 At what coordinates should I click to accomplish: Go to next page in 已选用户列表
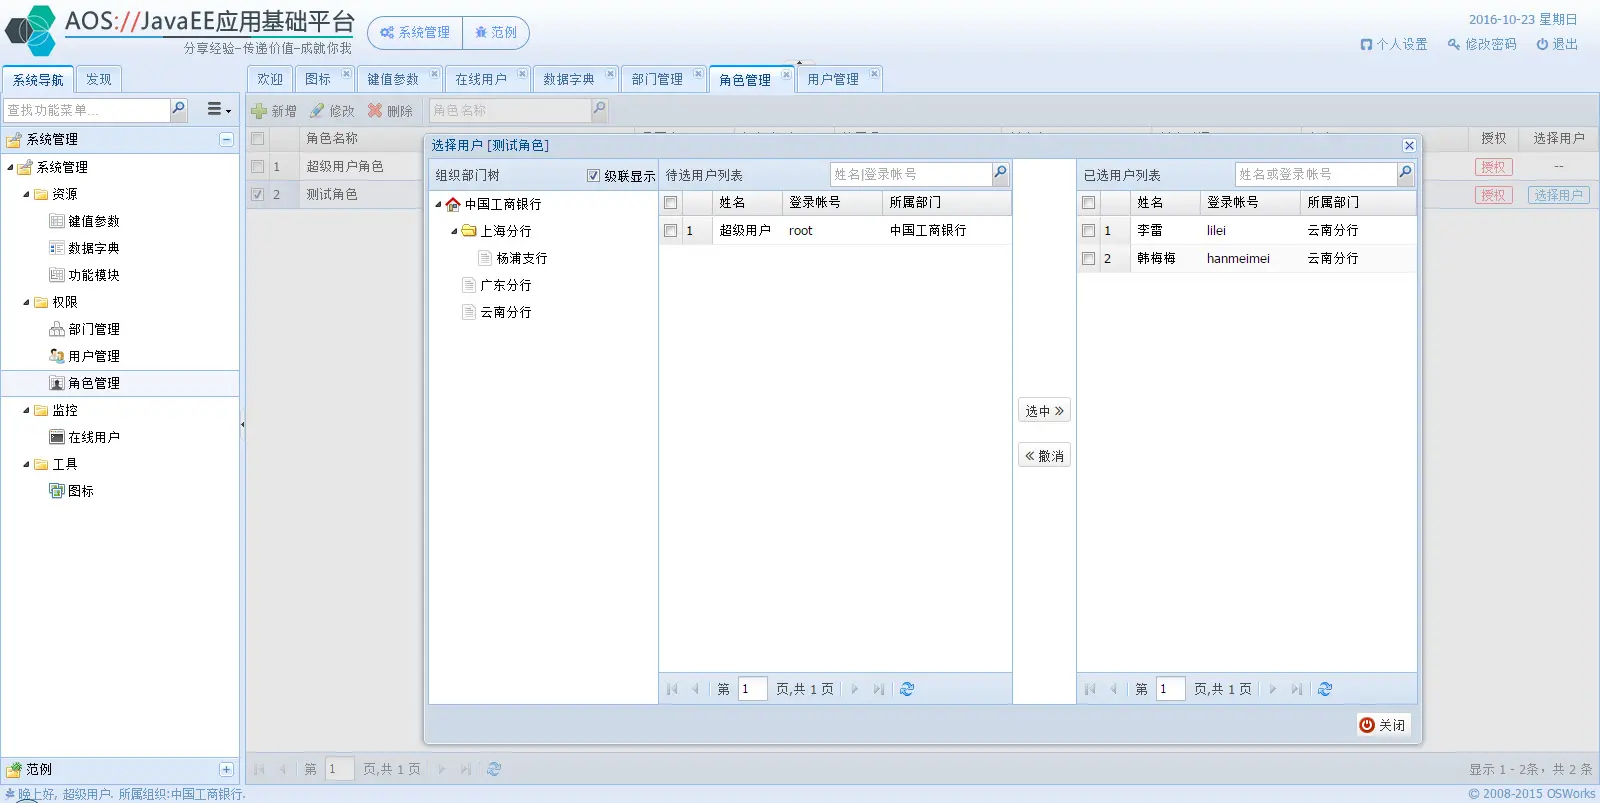tap(1272, 689)
